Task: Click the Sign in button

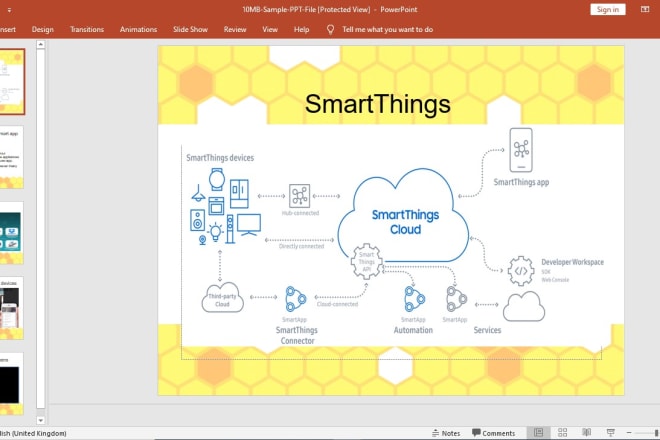Action: click(x=607, y=9)
